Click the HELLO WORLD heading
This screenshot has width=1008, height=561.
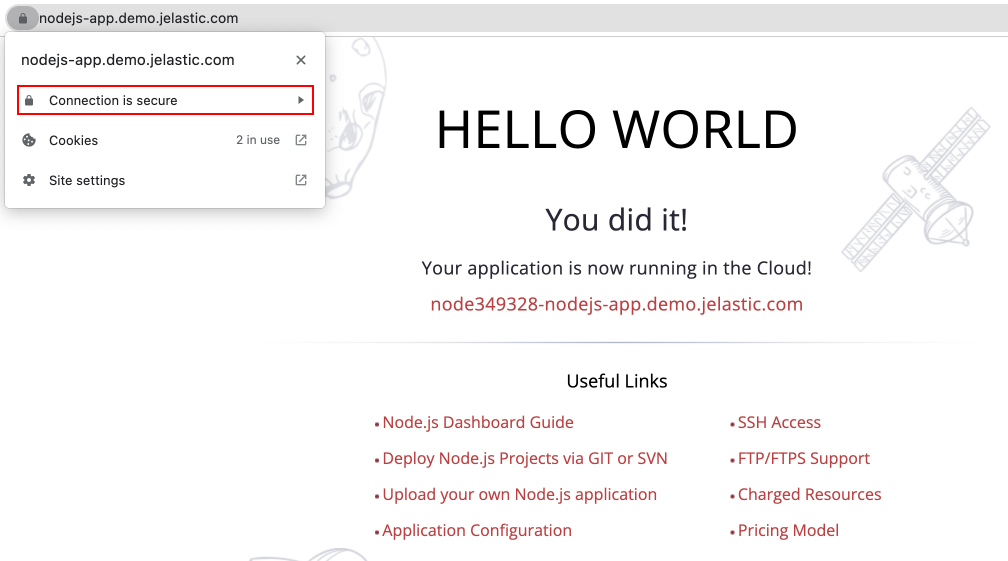coord(616,130)
